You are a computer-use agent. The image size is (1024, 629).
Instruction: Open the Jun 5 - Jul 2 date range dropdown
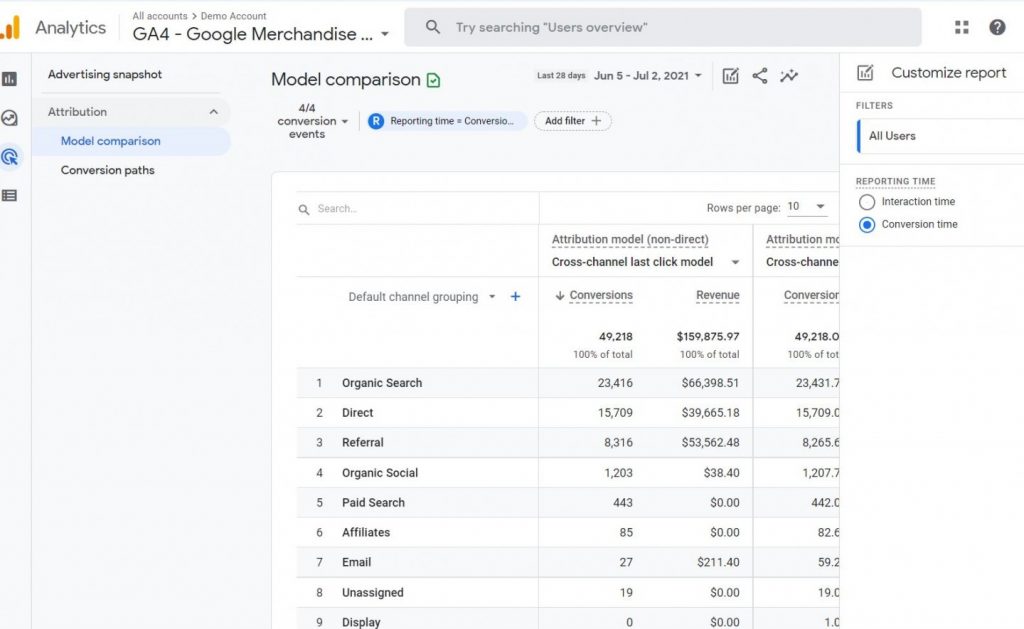coord(648,76)
